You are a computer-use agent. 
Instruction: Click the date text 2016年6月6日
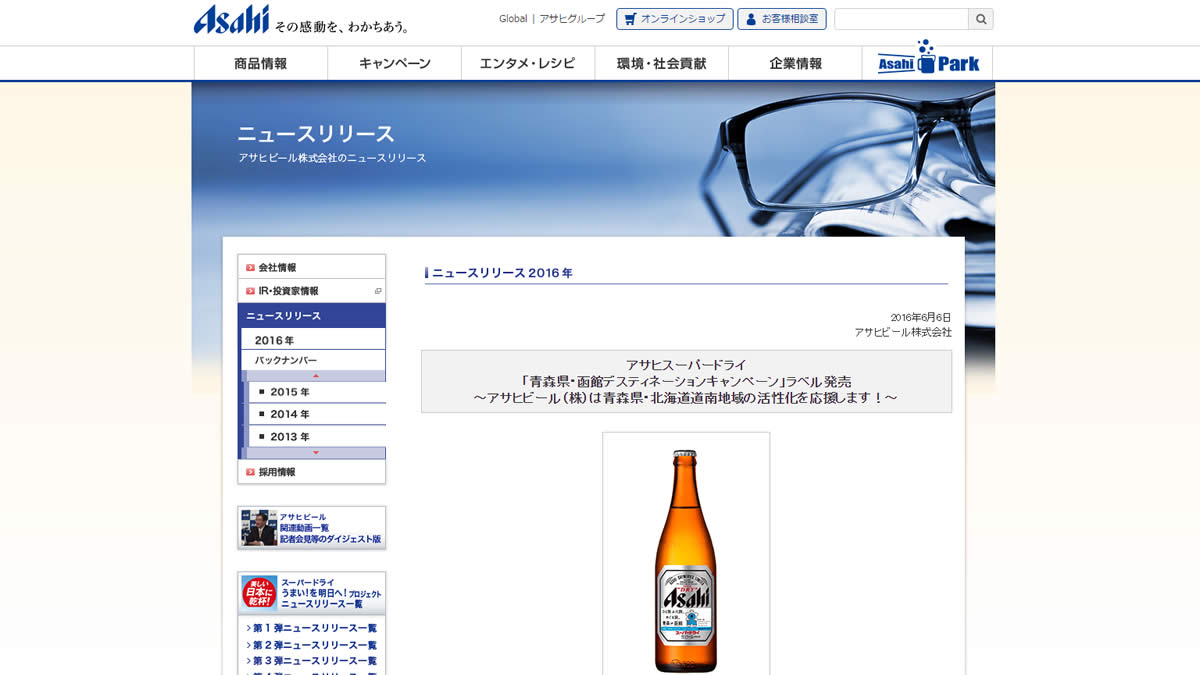(921, 317)
